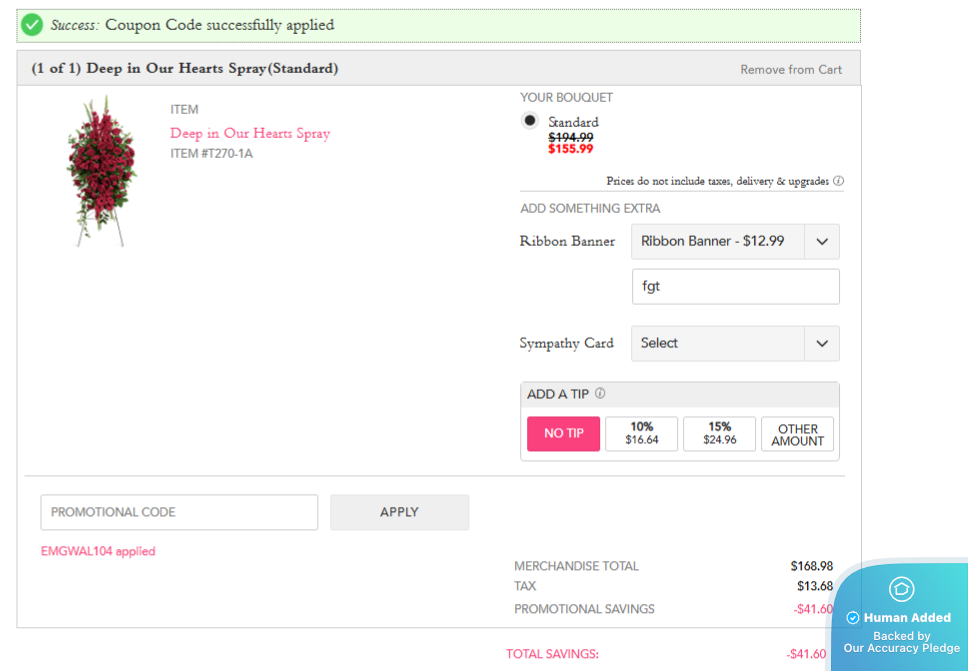Click the EMGWAL104 applied coupon text

pos(98,551)
